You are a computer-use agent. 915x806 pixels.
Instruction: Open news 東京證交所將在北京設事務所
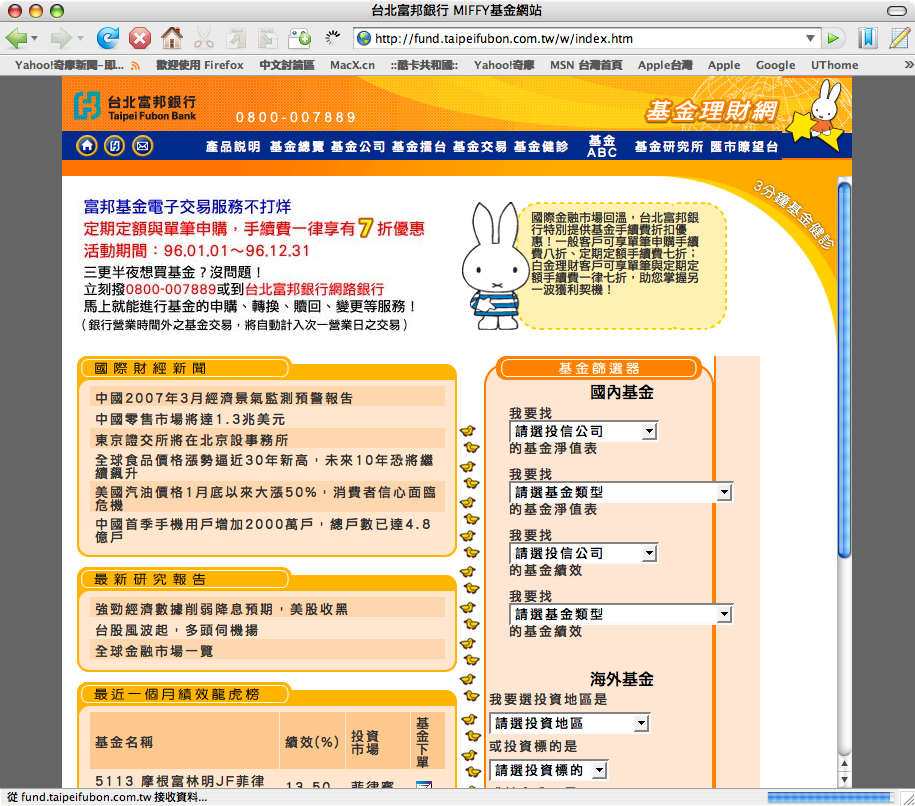(x=191, y=440)
